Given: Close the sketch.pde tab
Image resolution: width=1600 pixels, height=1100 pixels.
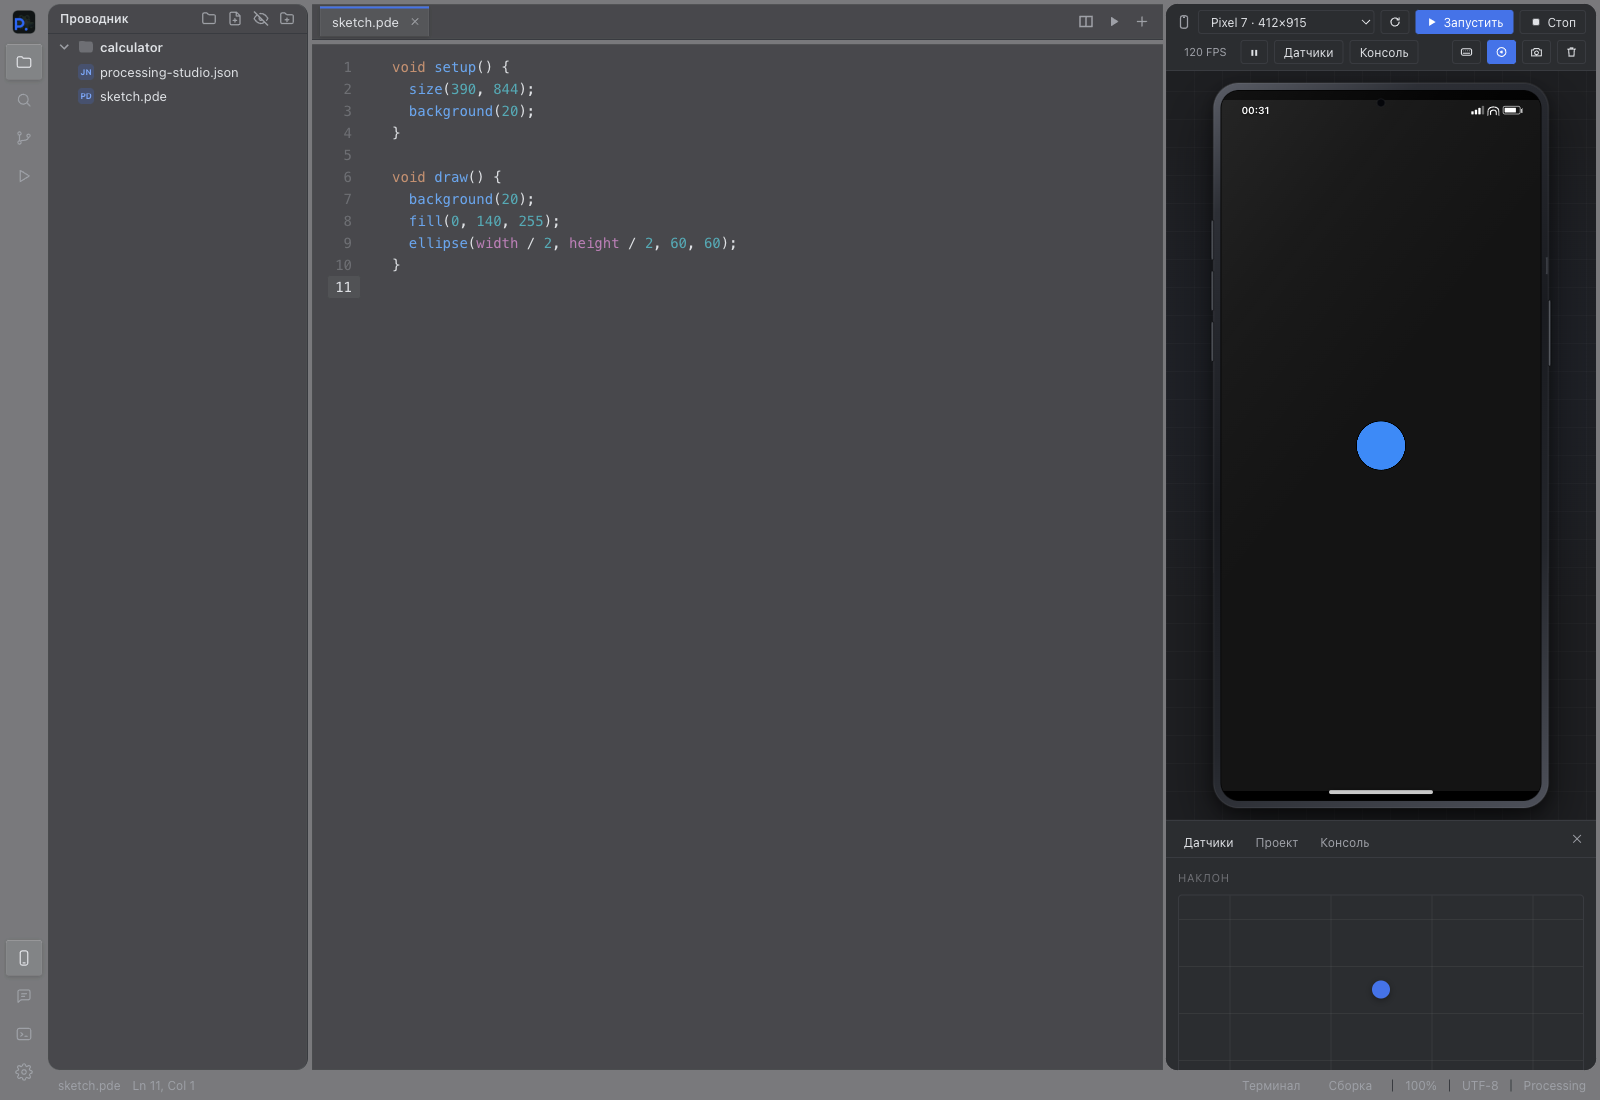Looking at the screenshot, I should [x=415, y=22].
